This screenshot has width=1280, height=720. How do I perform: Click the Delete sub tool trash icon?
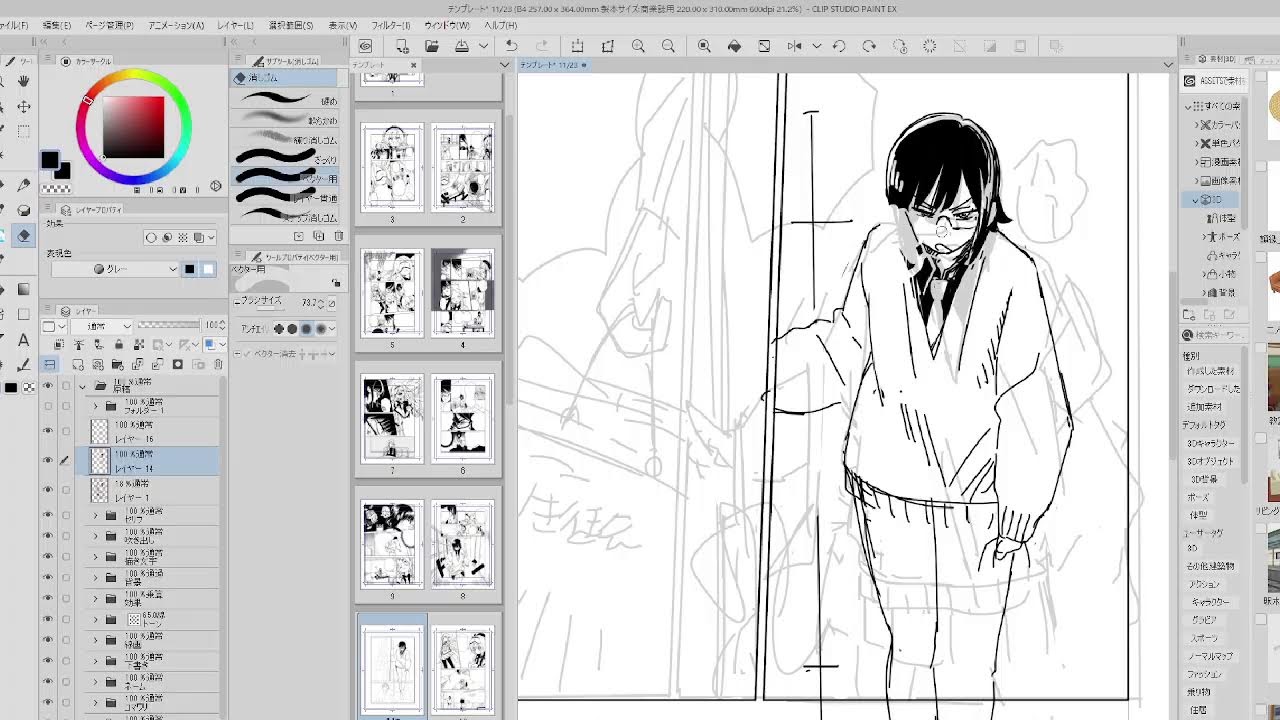click(338, 236)
